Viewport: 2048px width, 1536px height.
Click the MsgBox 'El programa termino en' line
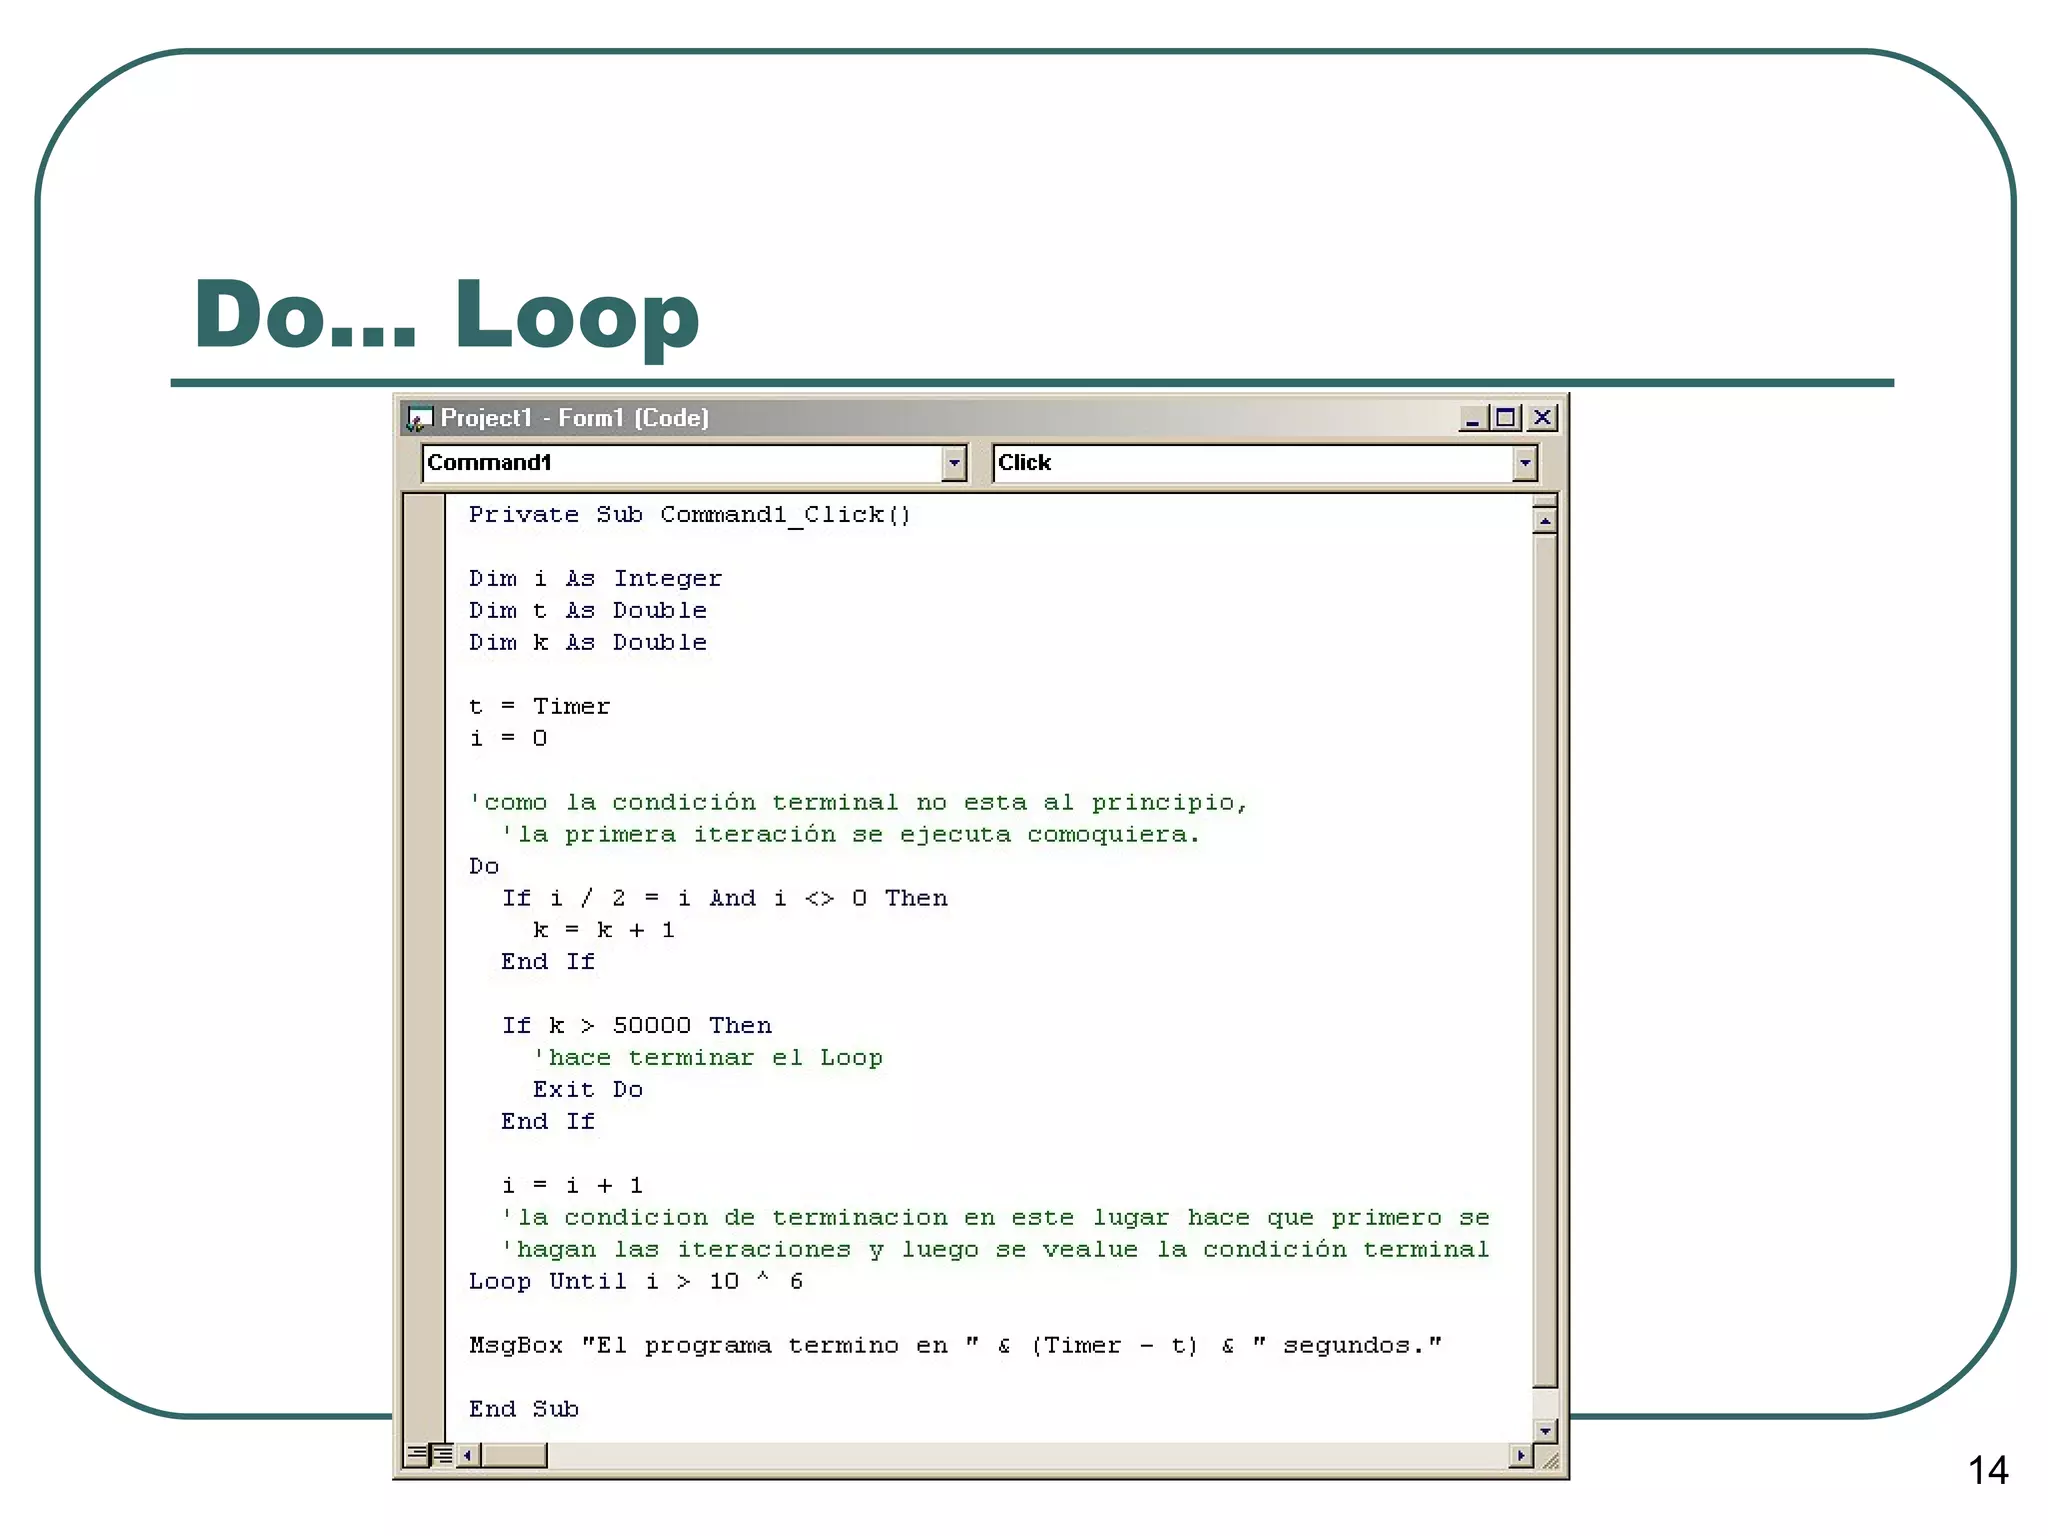955,1346
